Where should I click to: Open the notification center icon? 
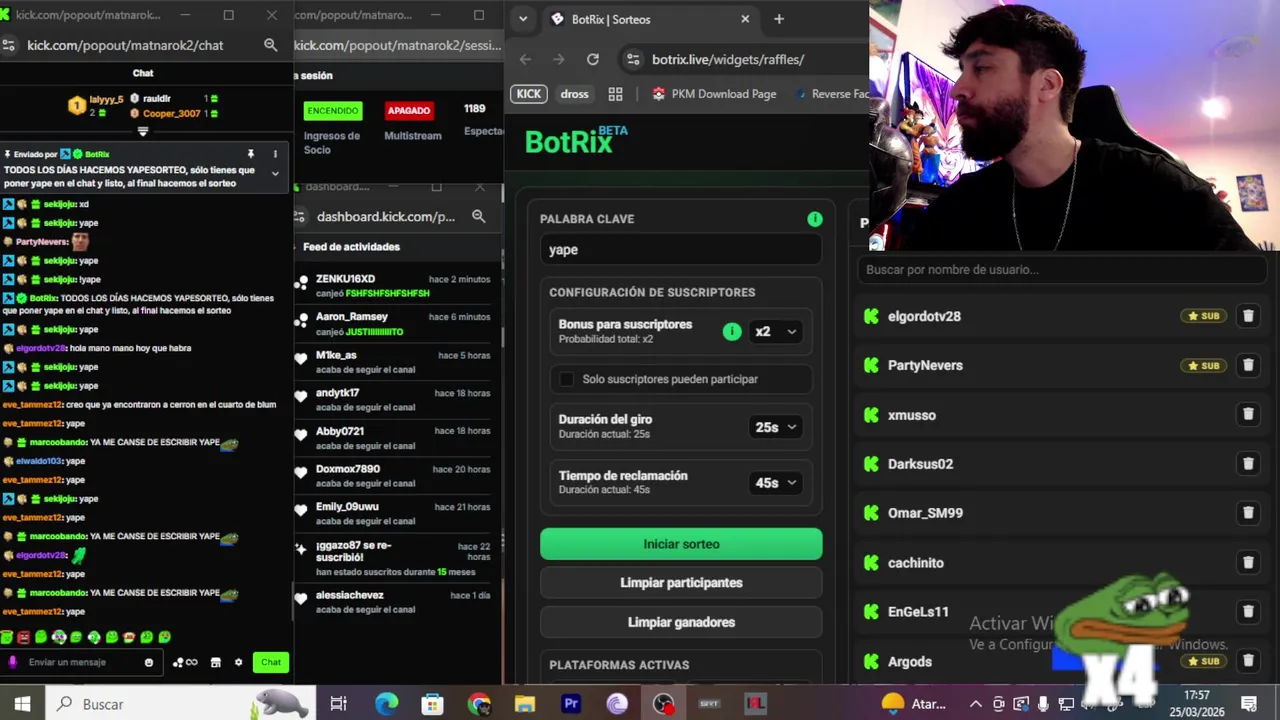click(x=1248, y=704)
